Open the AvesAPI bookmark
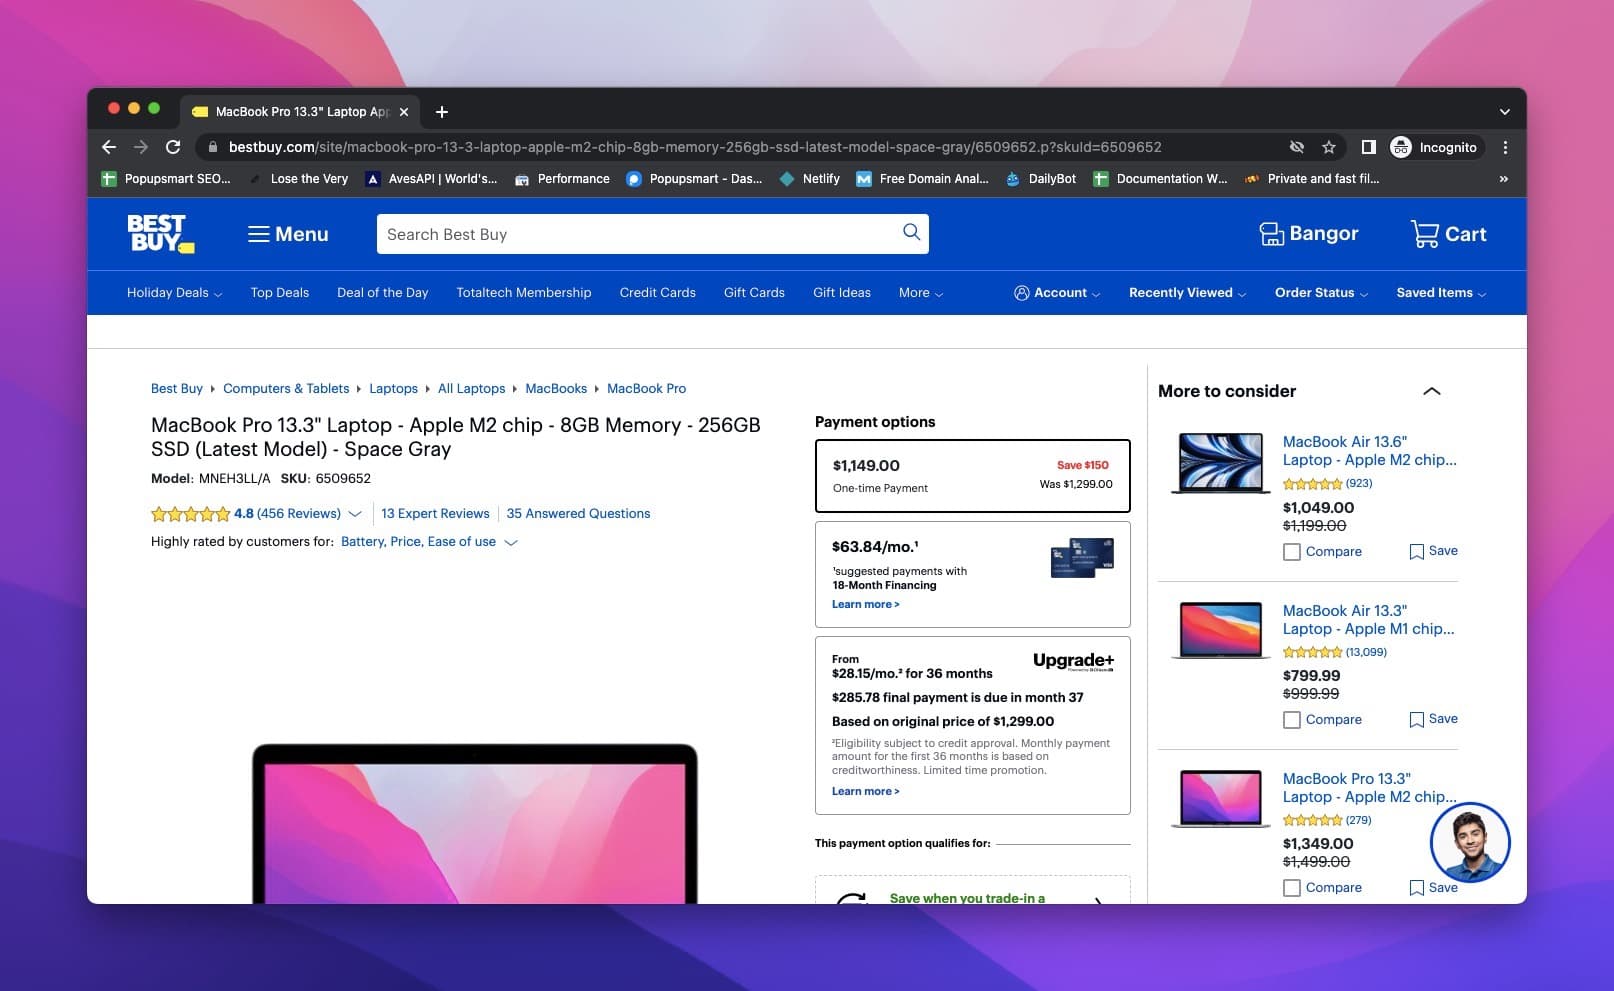 pos(431,179)
